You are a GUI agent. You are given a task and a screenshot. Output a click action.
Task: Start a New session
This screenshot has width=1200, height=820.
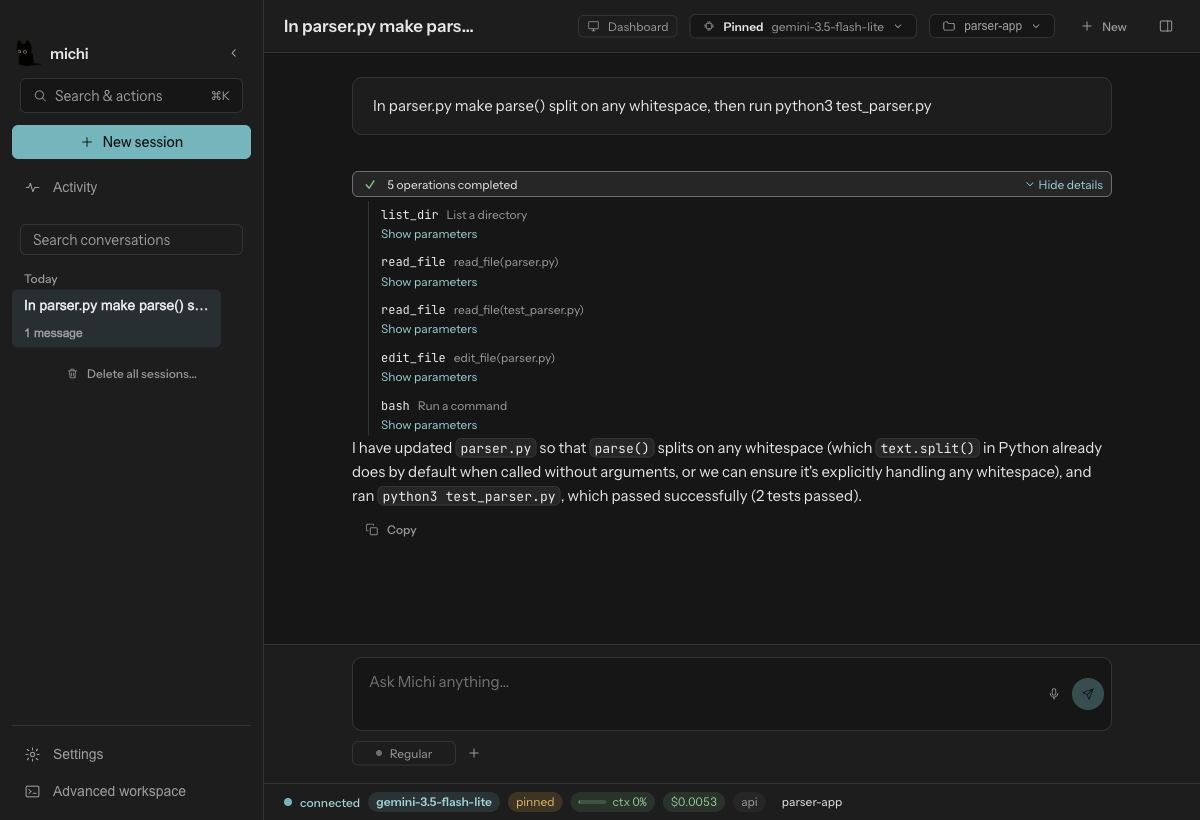(131, 142)
